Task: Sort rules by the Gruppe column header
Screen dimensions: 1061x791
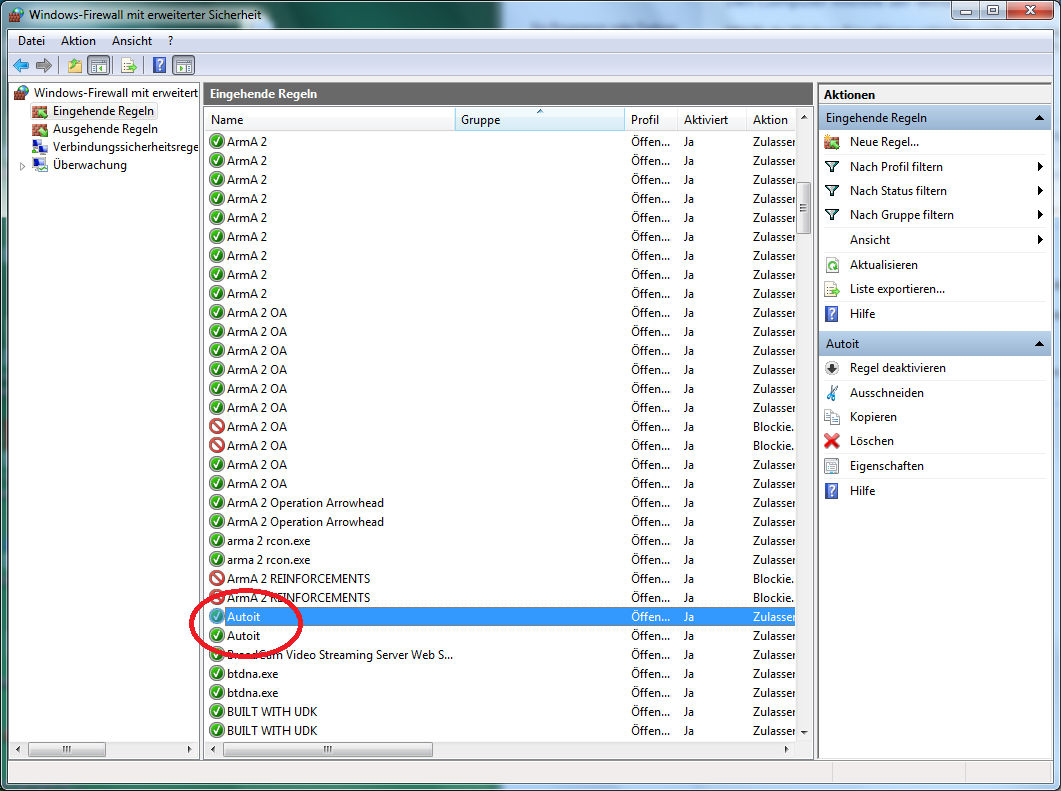Action: click(540, 120)
